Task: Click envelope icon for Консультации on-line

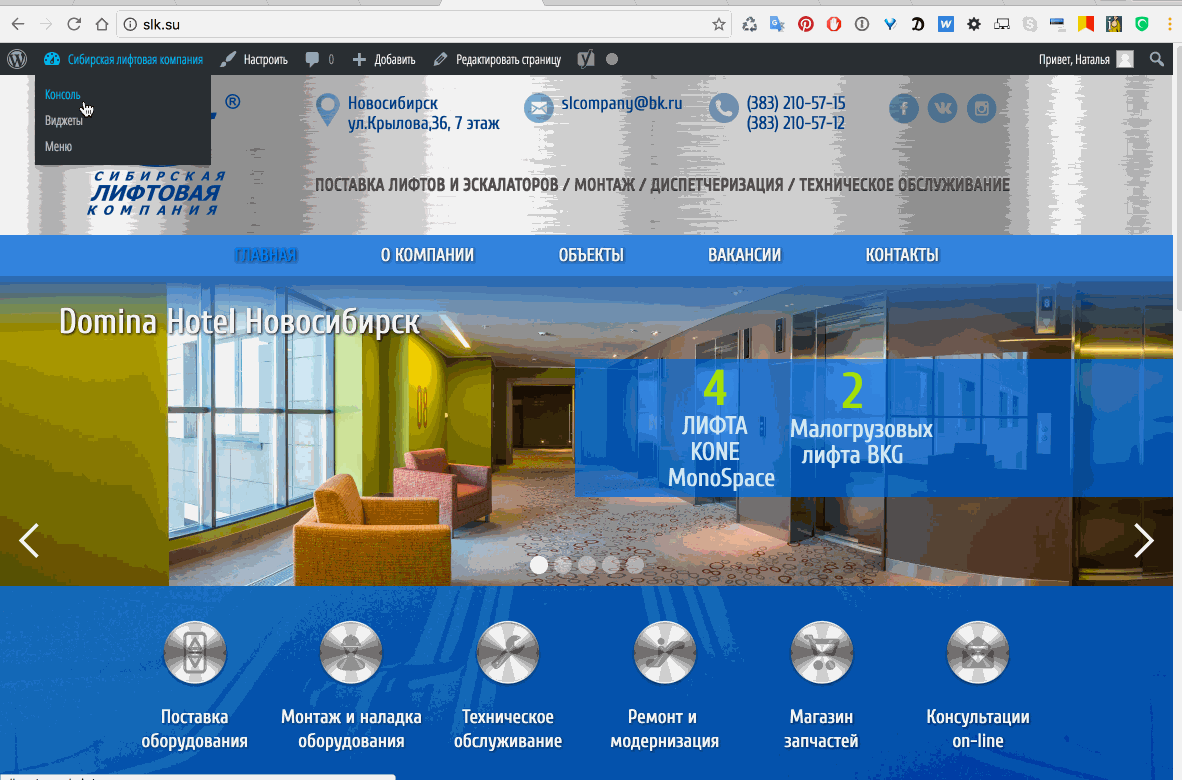Action: click(978, 653)
